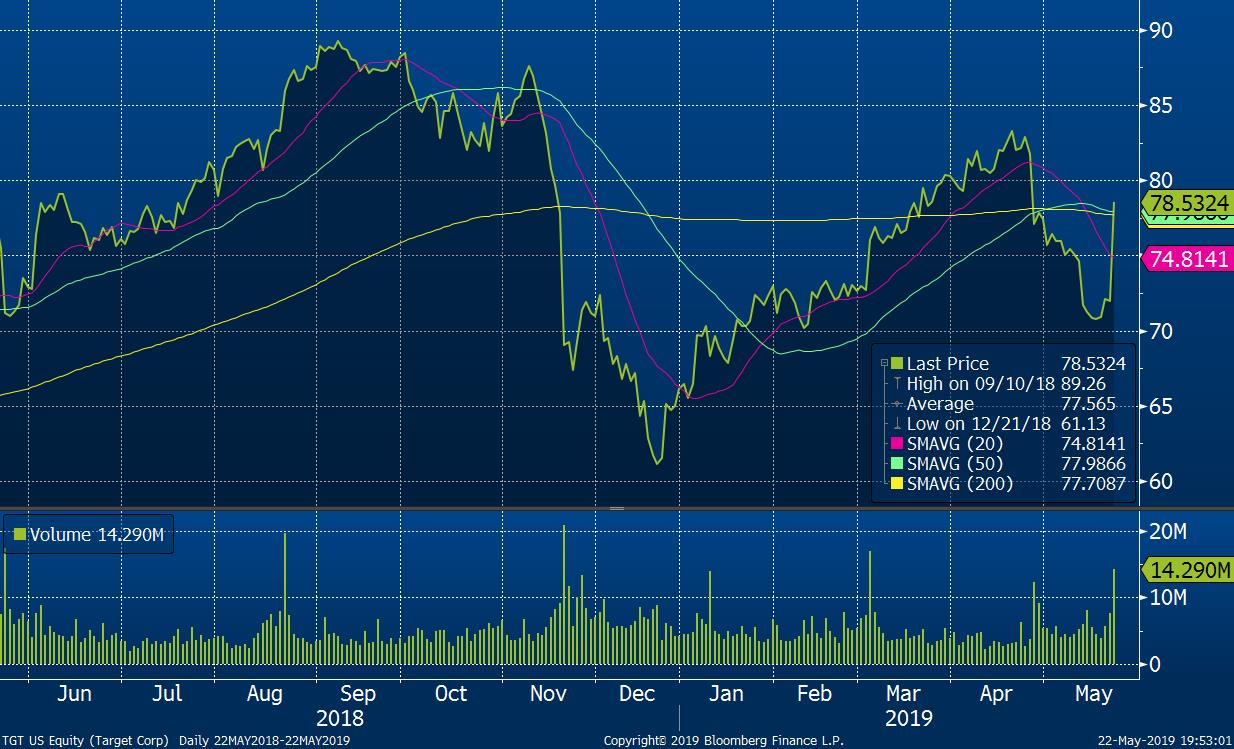Click the 20M volume axis label
The image size is (1234, 749).
pos(1167,531)
